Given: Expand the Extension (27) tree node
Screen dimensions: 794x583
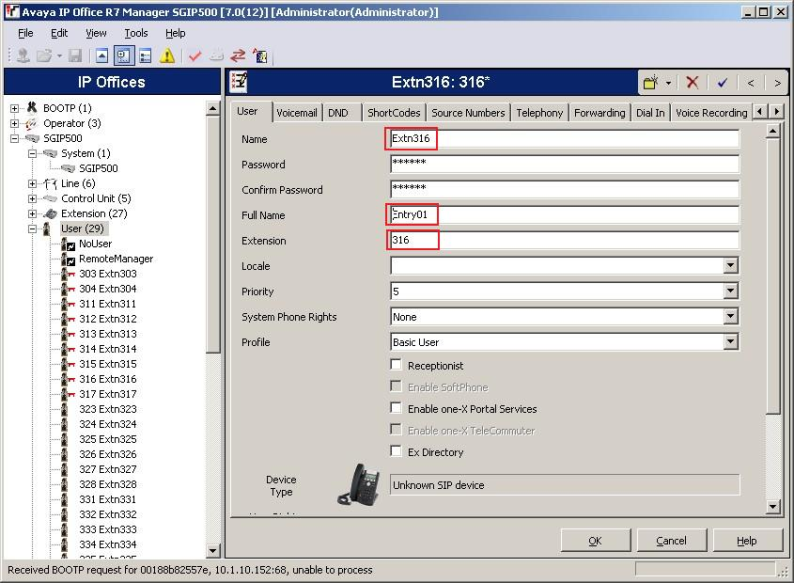Looking at the screenshot, I should pos(33,213).
